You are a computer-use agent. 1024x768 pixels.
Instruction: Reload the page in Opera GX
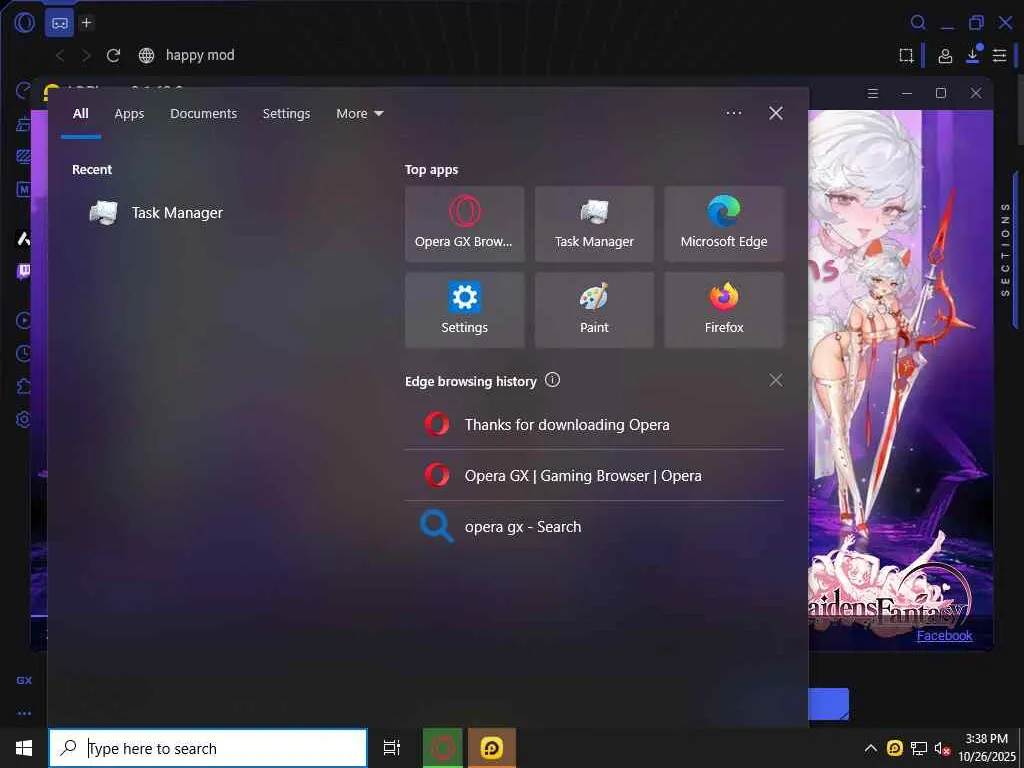click(113, 56)
